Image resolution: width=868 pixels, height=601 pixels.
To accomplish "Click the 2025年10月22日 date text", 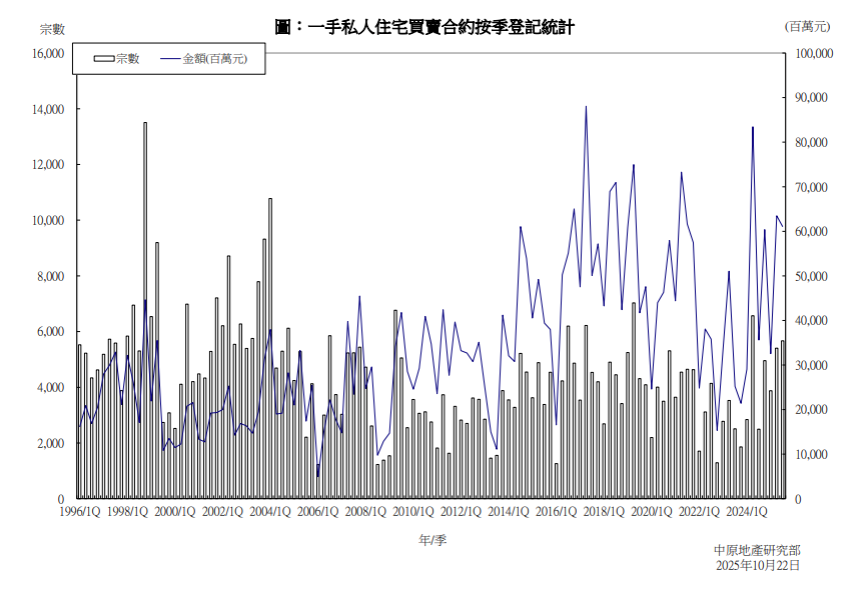I will pos(757,565).
